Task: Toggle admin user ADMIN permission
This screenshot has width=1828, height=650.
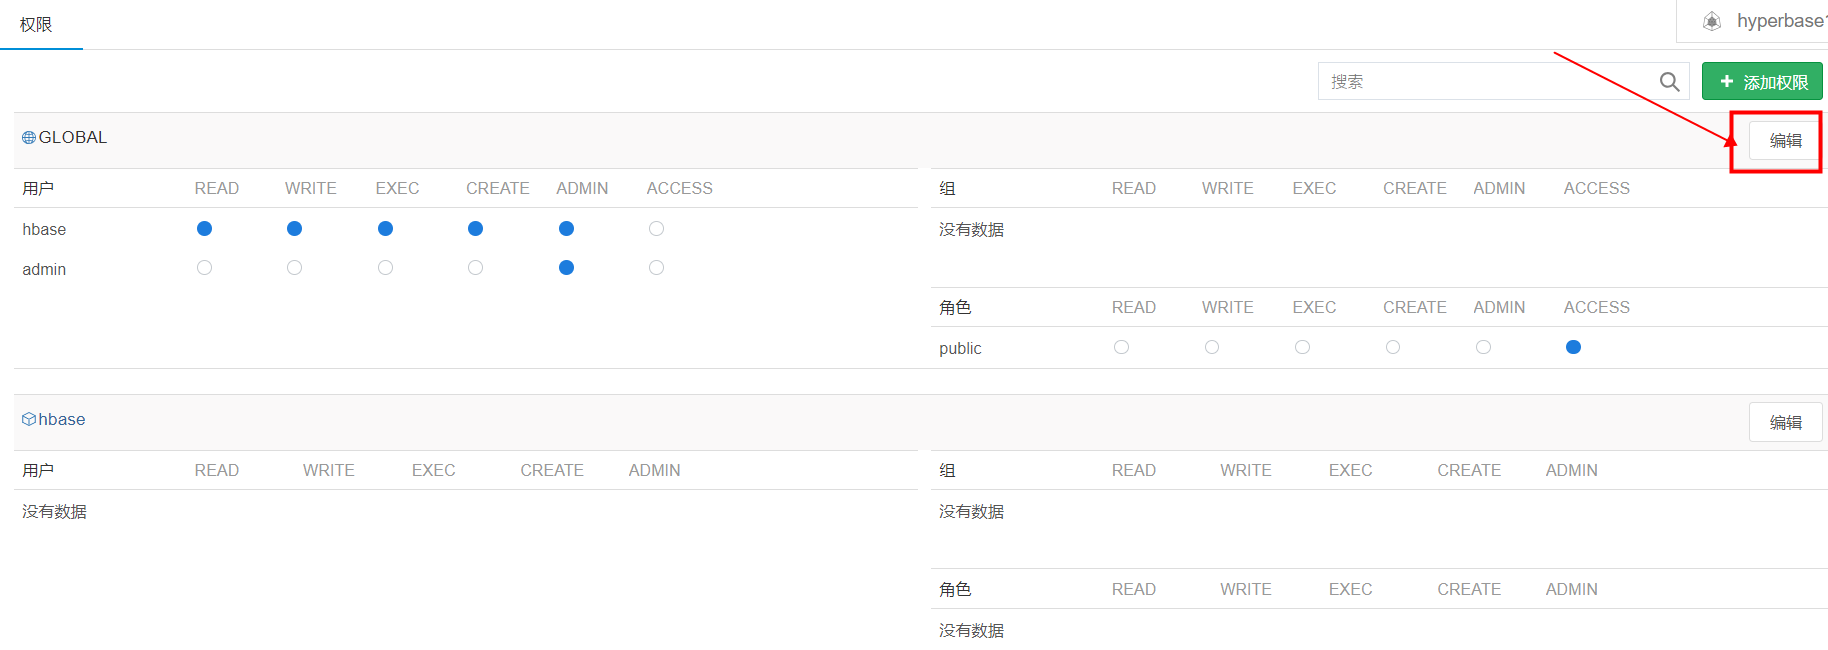Action: click(566, 268)
